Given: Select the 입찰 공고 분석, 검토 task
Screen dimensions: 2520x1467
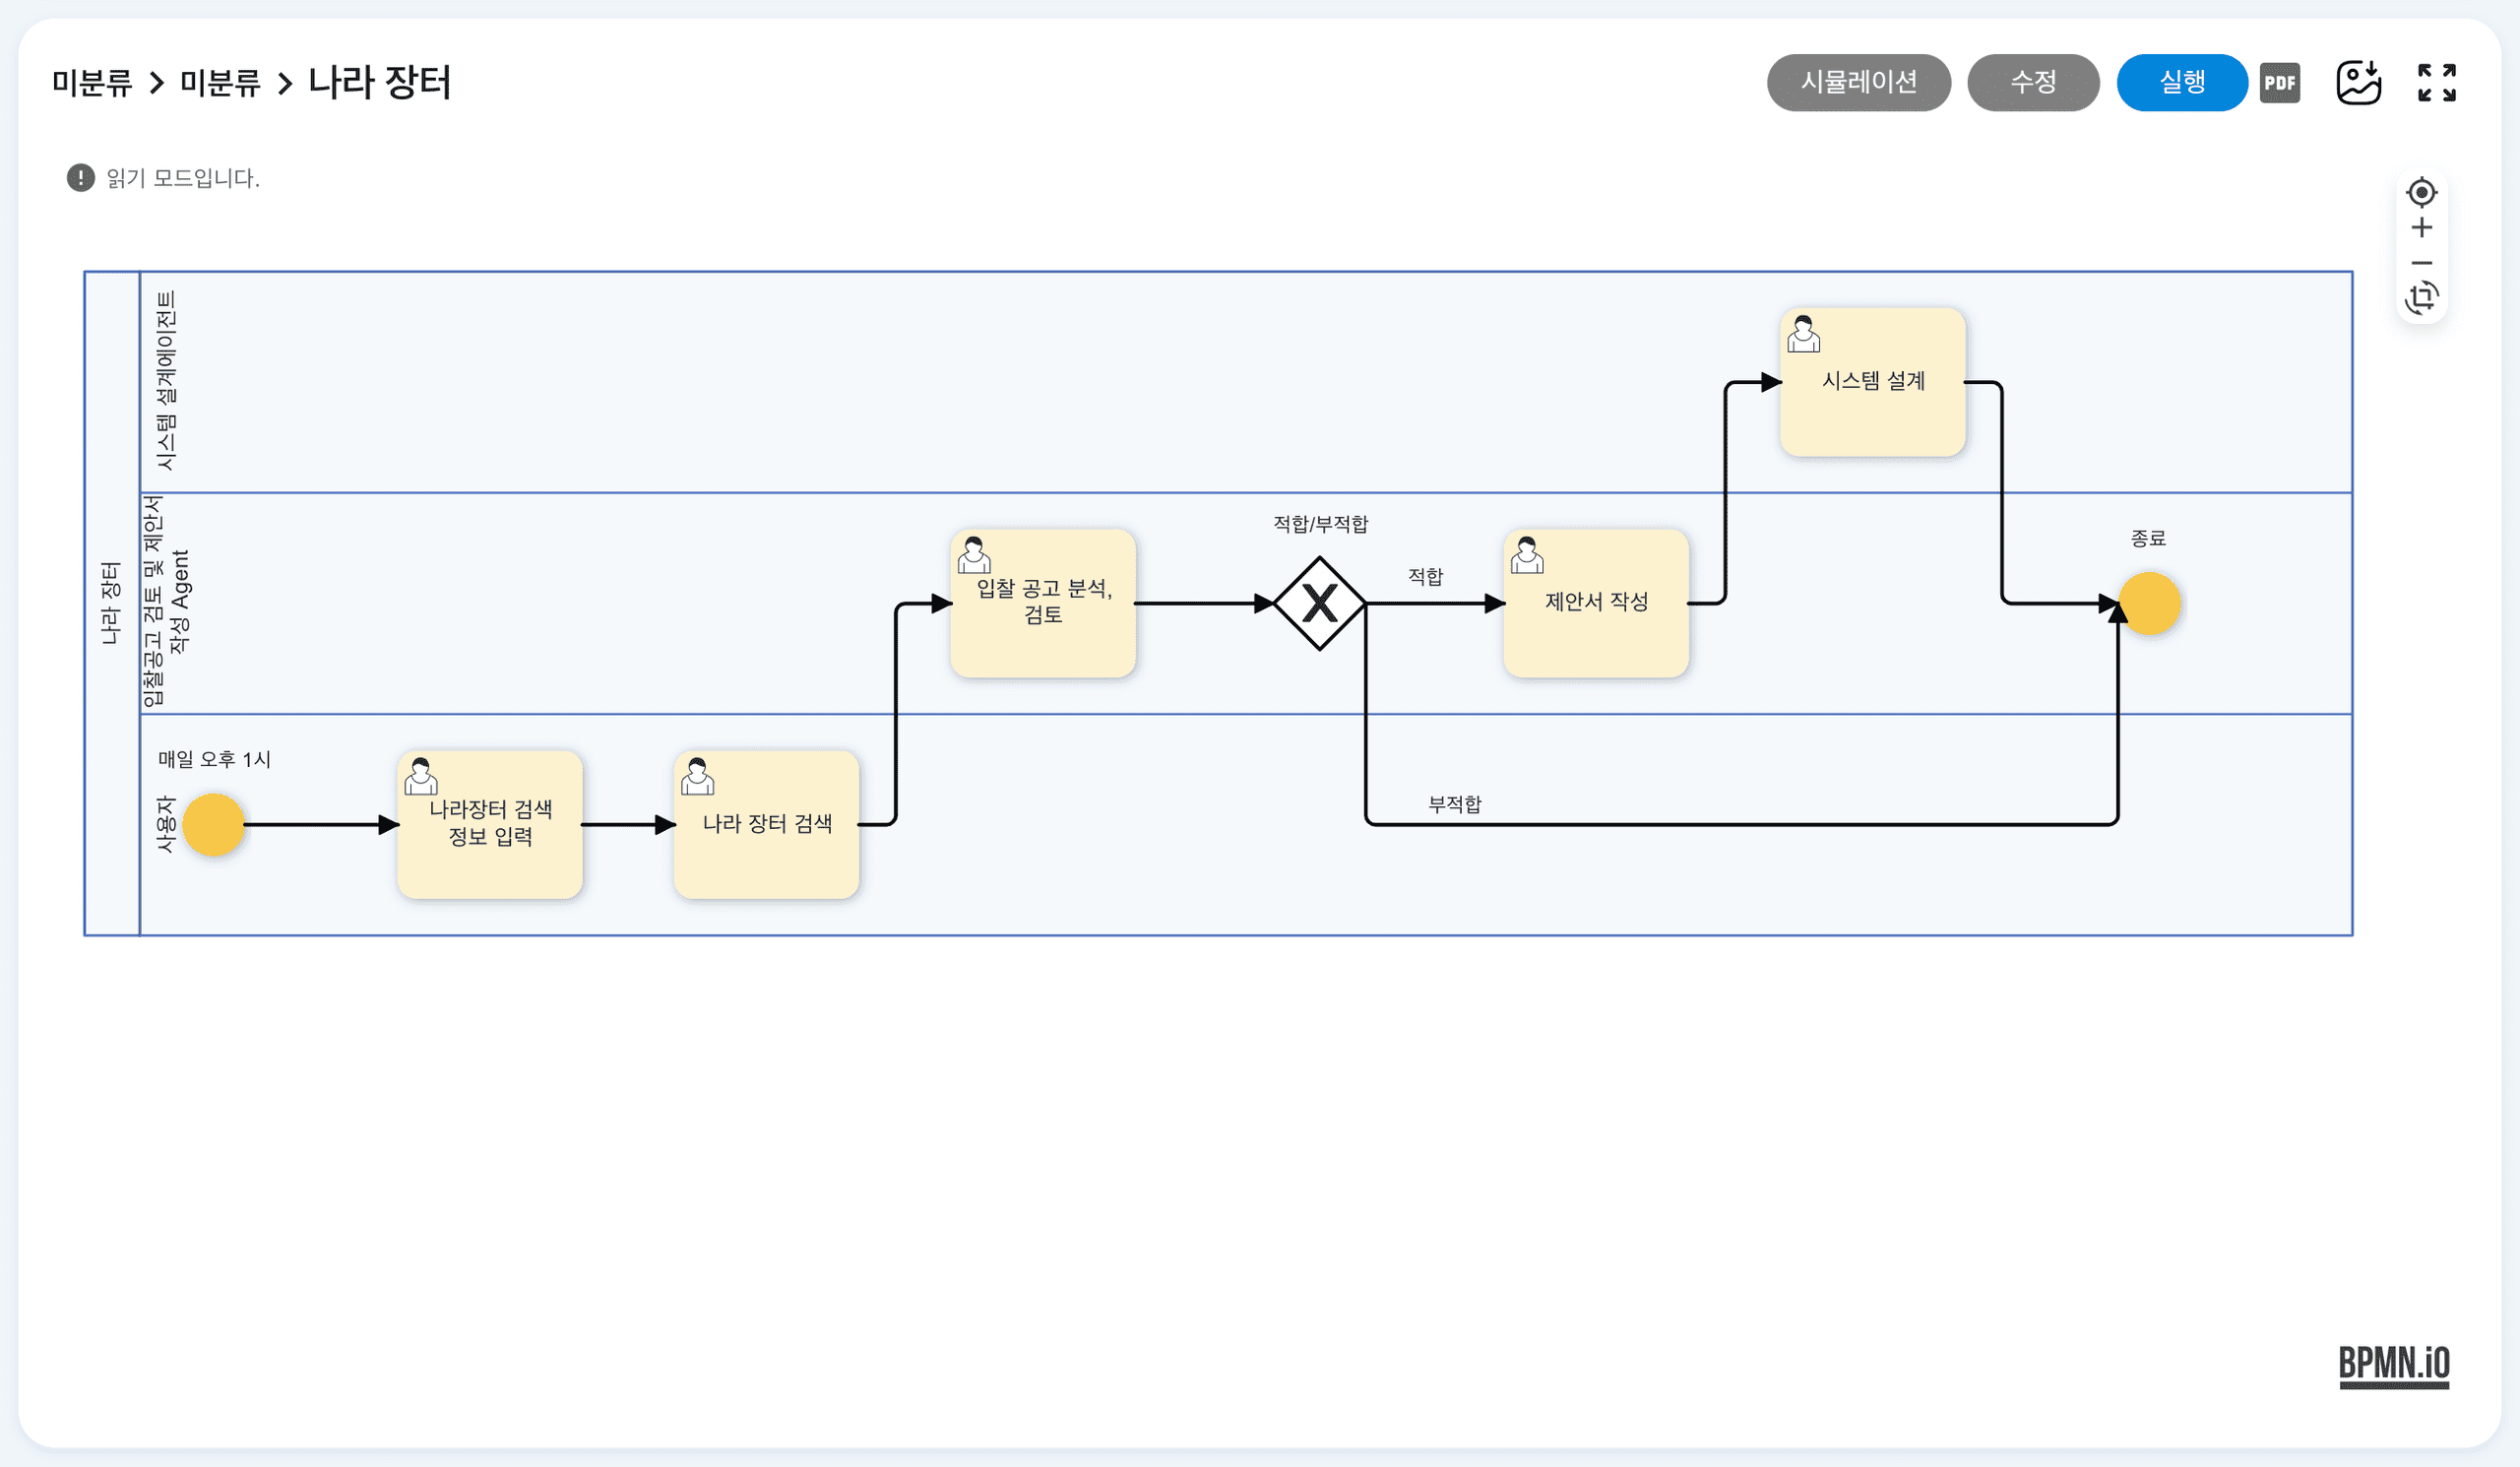Looking at the screenshot, I should point(1043,603).
